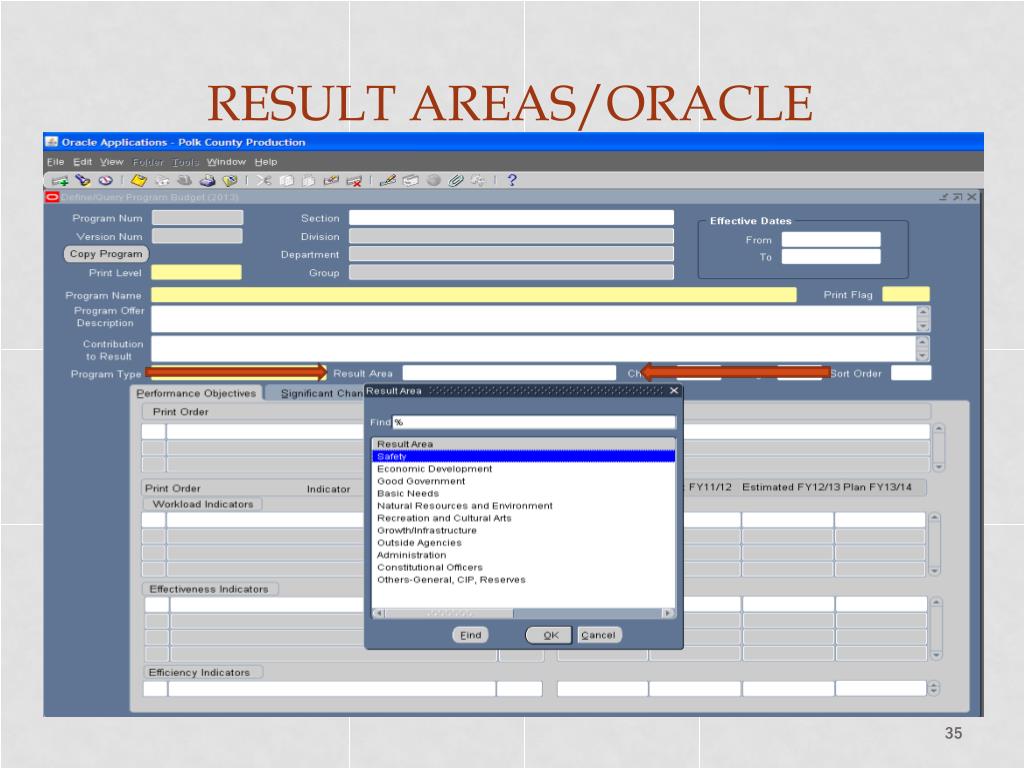Click the Find button in Result Area dialog
1024x768 pixels.
[x=470, y=635]
